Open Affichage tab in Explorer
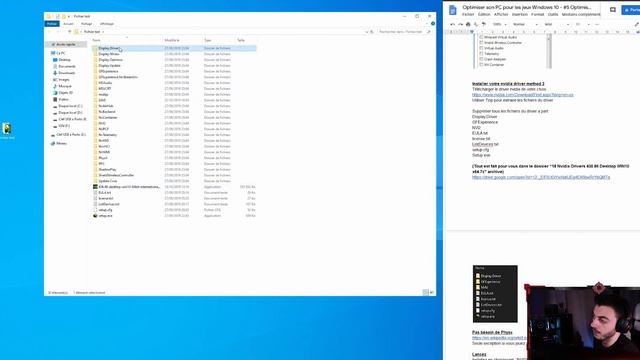640x360 pixels. click(x=107, y=24)
